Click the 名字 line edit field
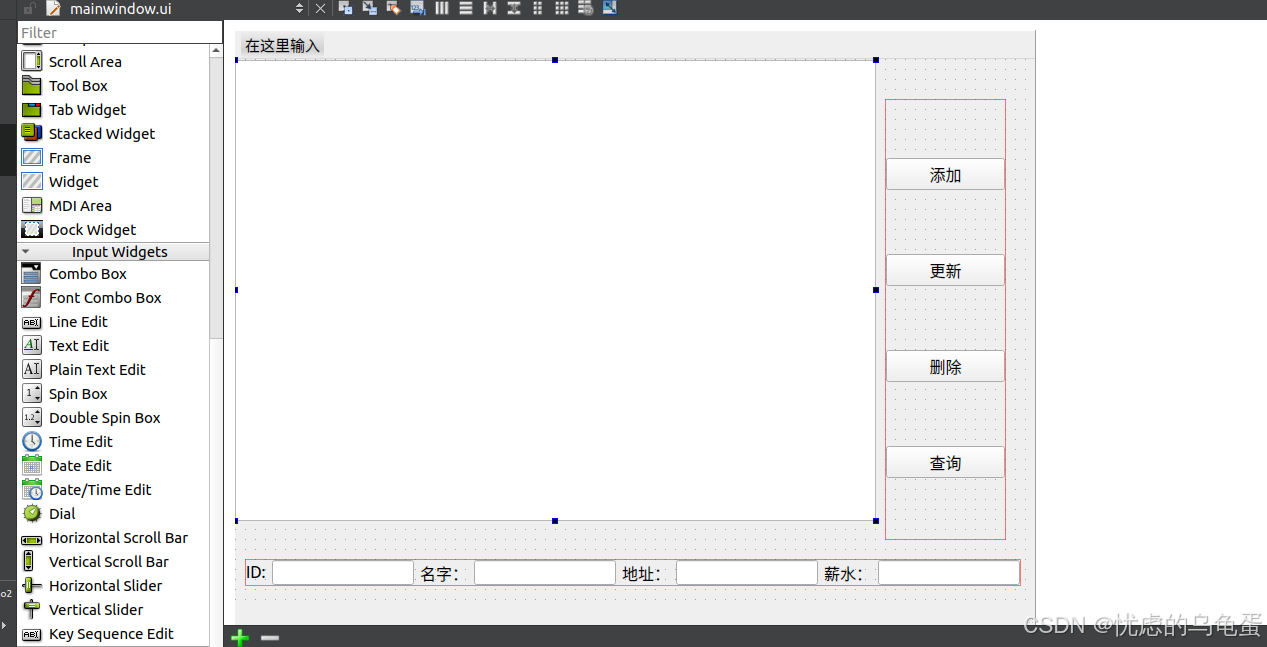 545,573
